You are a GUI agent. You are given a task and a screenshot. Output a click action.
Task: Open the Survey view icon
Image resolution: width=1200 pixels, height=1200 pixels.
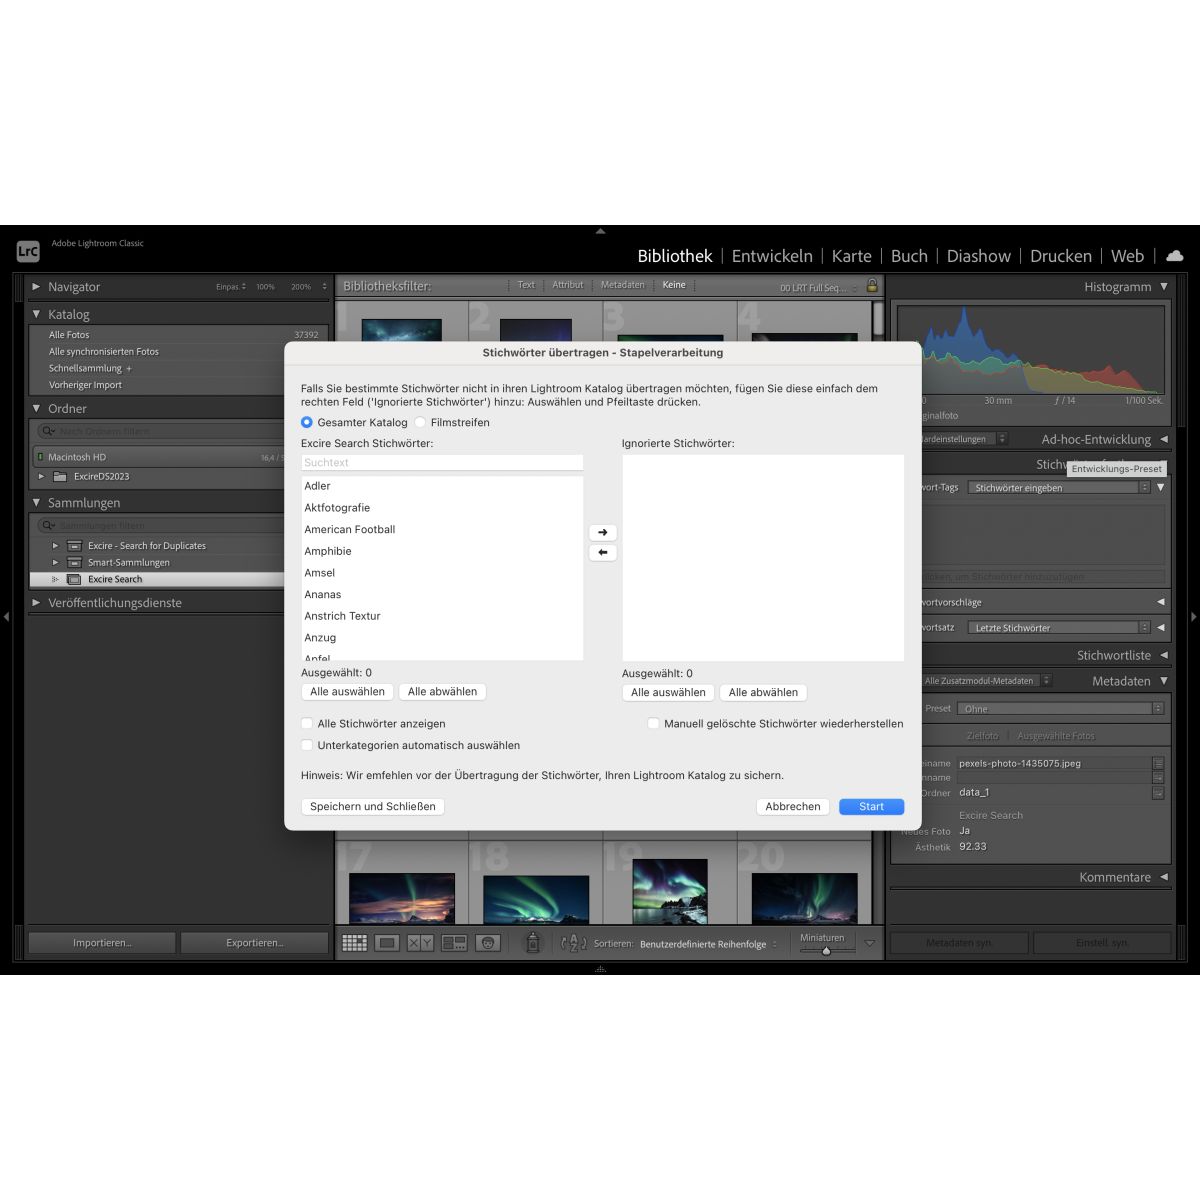(x=454, y=943)
